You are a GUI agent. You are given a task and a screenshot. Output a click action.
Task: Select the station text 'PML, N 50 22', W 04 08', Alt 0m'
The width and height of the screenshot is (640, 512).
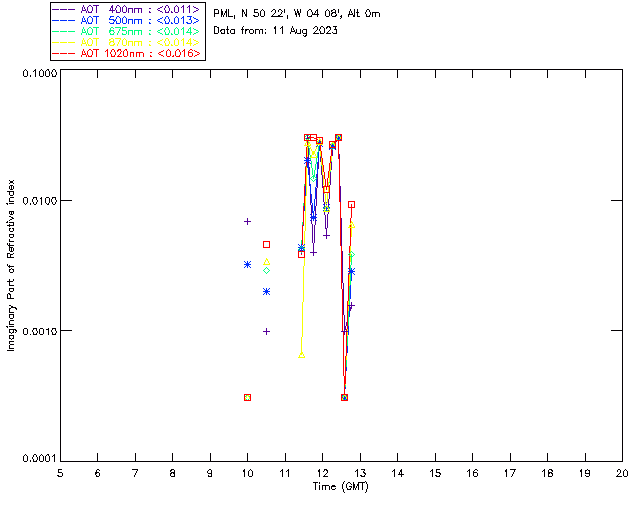pyautogui.click(x=297, y=13)
